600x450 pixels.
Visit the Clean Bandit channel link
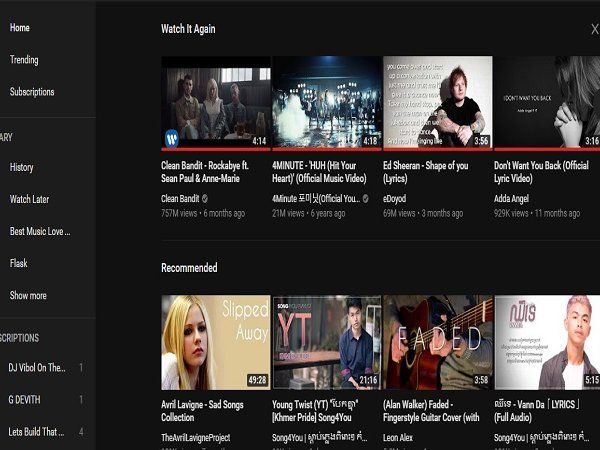(180, 199)
